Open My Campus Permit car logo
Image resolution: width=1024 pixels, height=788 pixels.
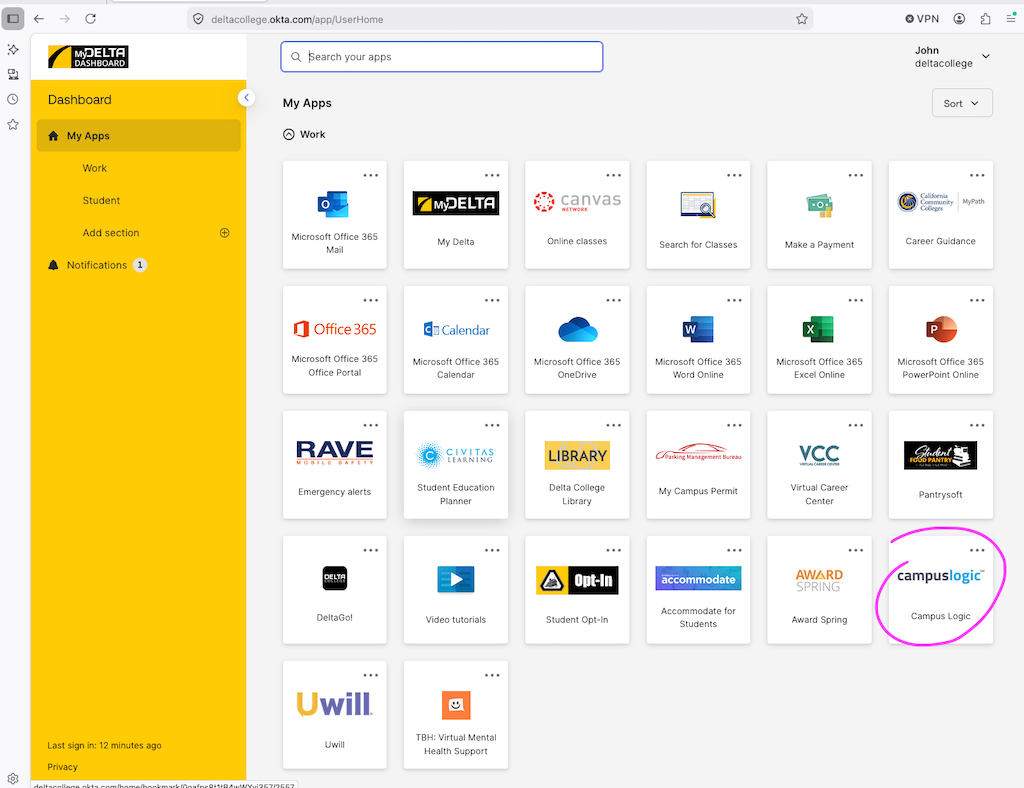(698, 452)
